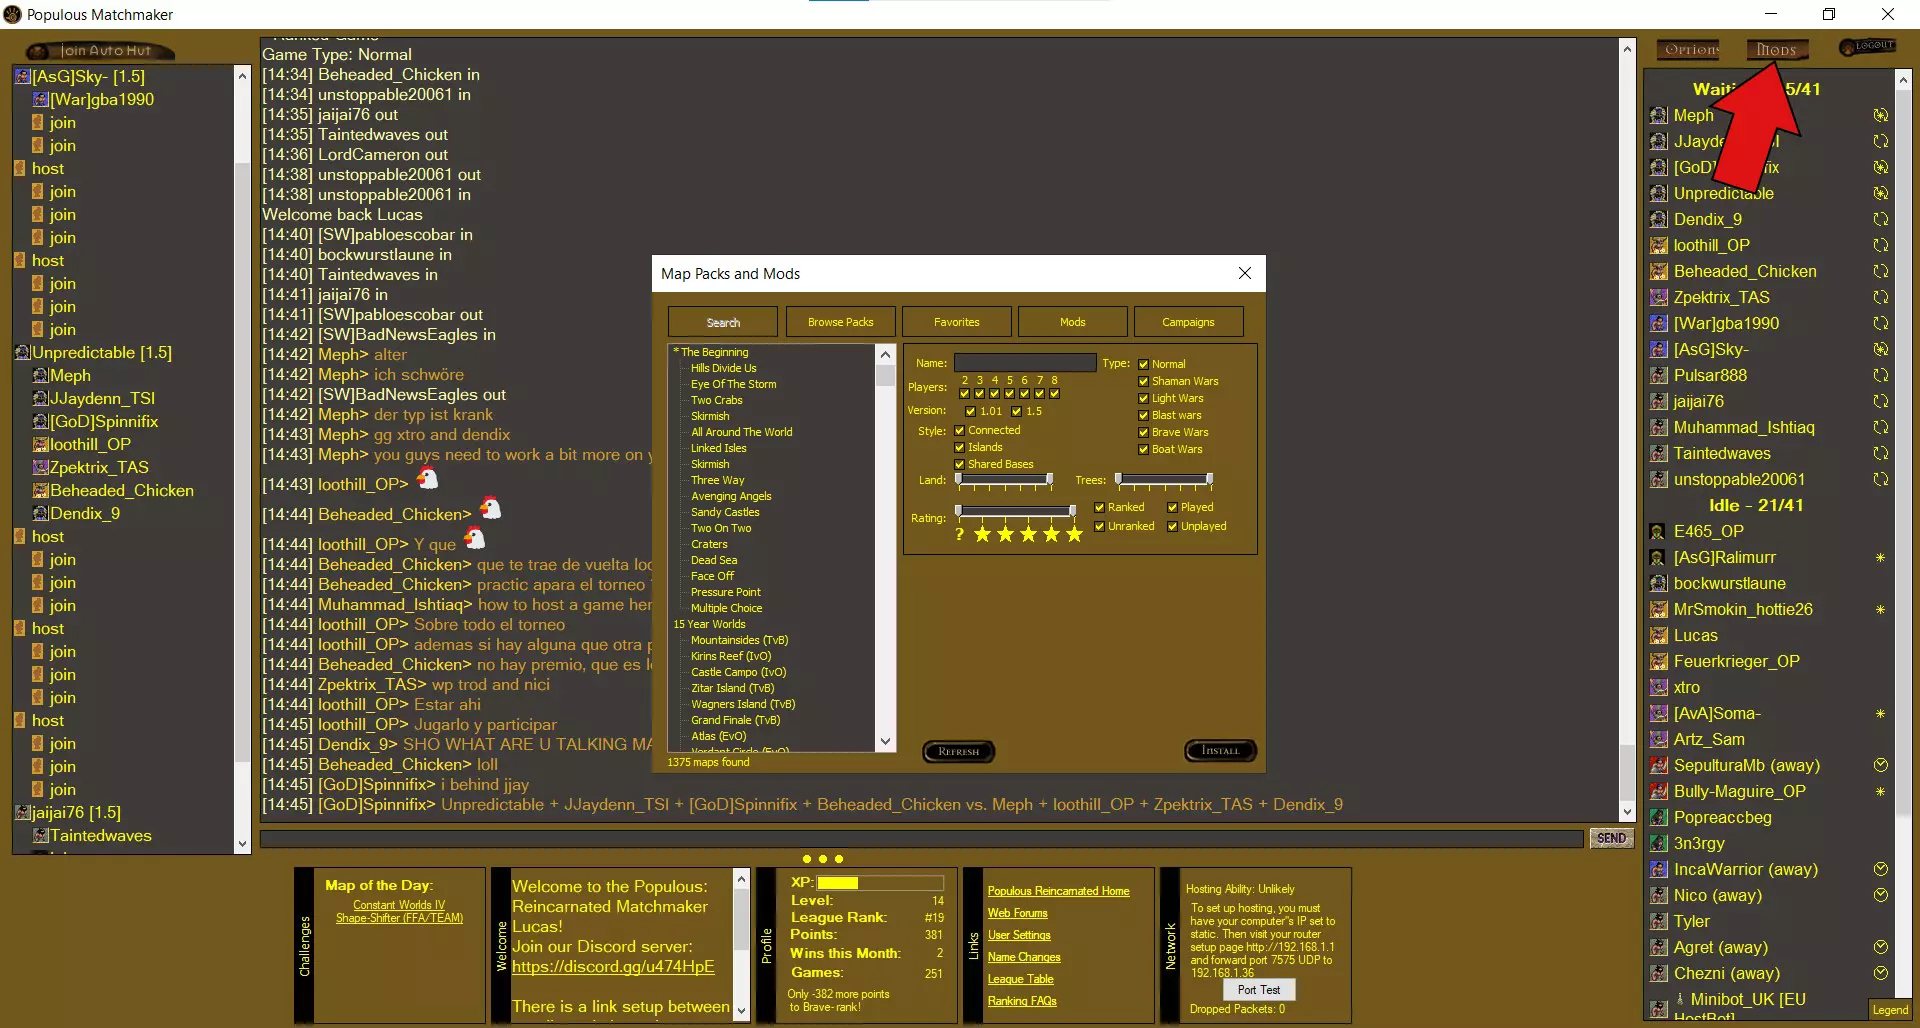
Task: Click the map list scrollbar down arrow
Action: tap(885, 742)
